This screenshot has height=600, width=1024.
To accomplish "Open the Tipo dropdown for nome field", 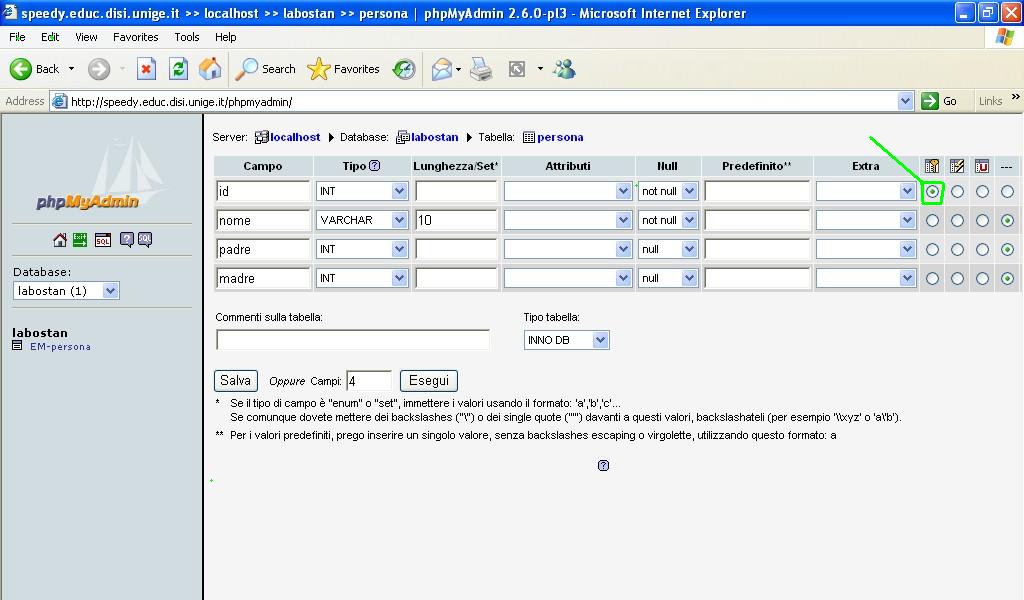I will pyautogui.click(x=399, y=220).
